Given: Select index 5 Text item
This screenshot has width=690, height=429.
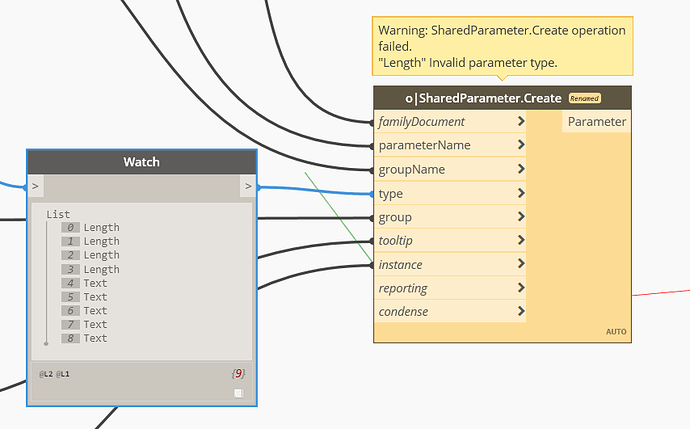Looking at the screenshot, I should (x=84, y=297).
